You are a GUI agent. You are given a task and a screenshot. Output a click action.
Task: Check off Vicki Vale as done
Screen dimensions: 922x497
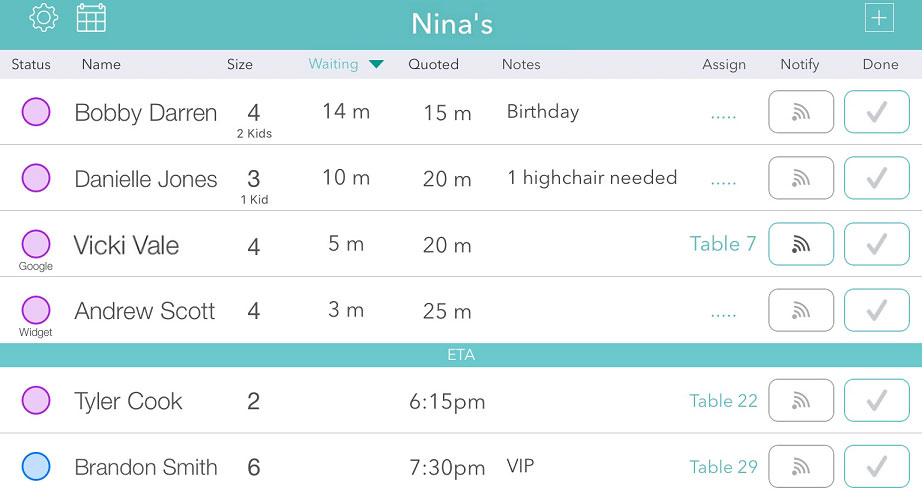pyautogui.click(x=877, y=244)
